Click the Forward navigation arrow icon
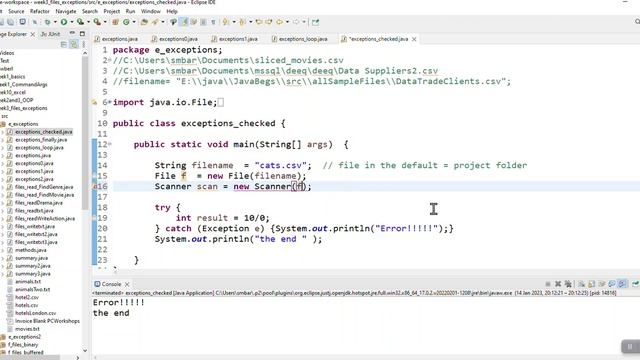Screen dimensions: 640x360 [296, 22]
